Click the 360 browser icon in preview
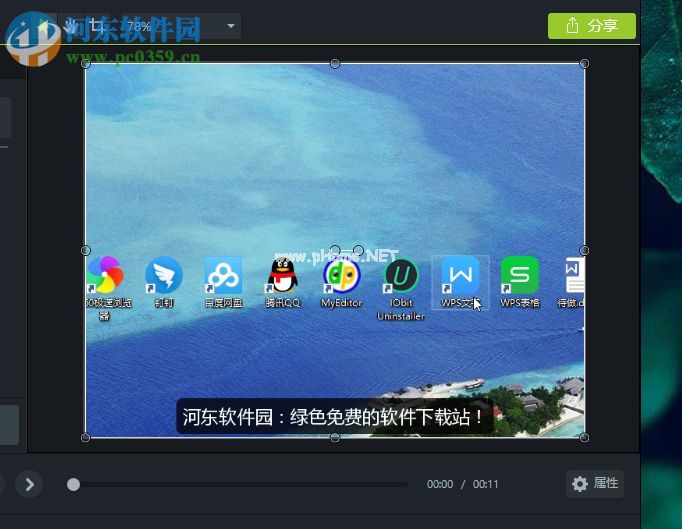The image size is (682, 529). tap(104, 274)
